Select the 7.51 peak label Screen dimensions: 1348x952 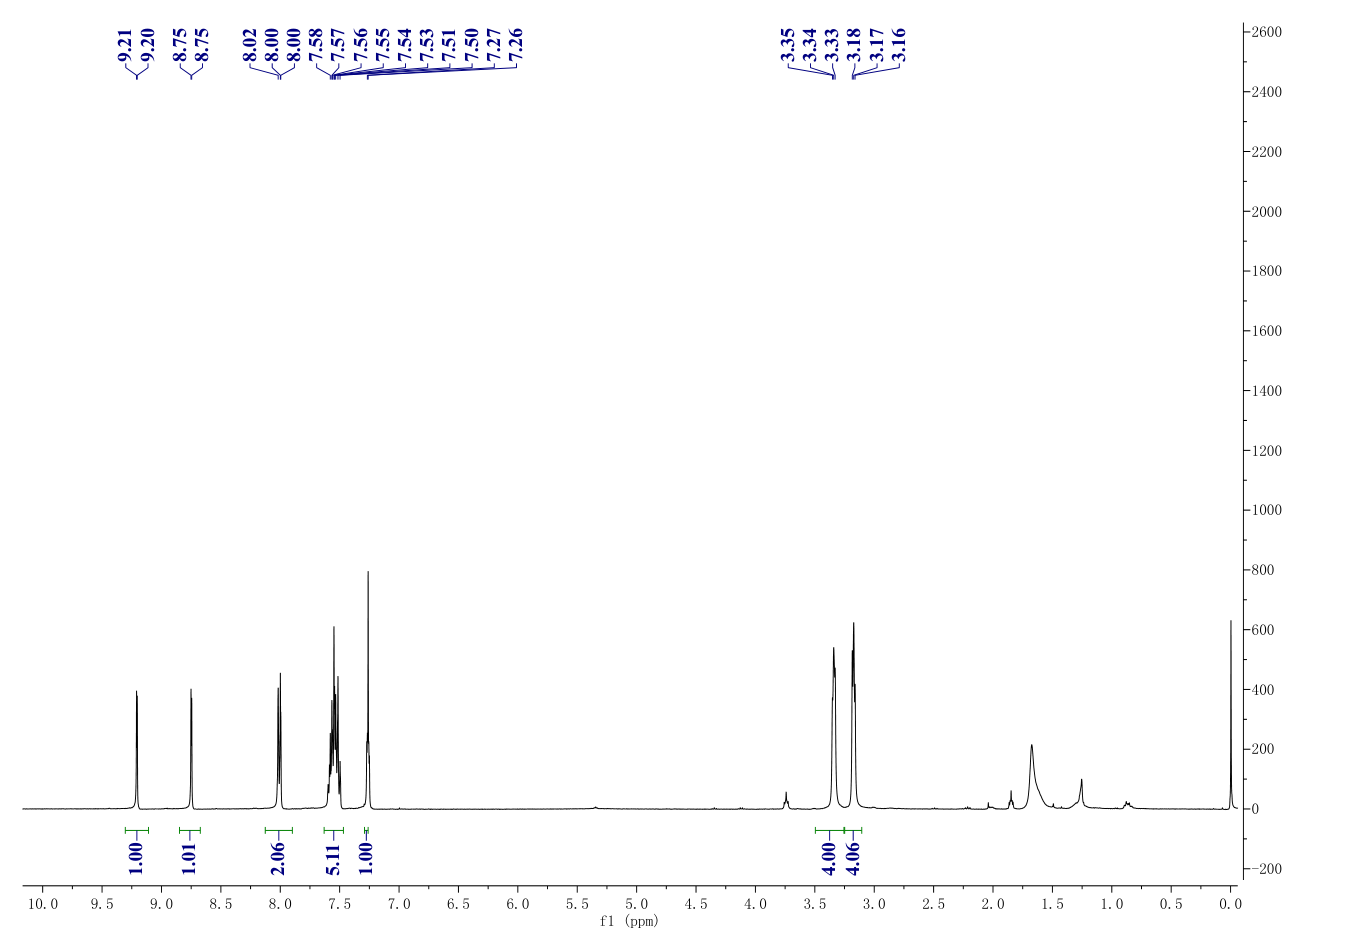tap(449, 46)
